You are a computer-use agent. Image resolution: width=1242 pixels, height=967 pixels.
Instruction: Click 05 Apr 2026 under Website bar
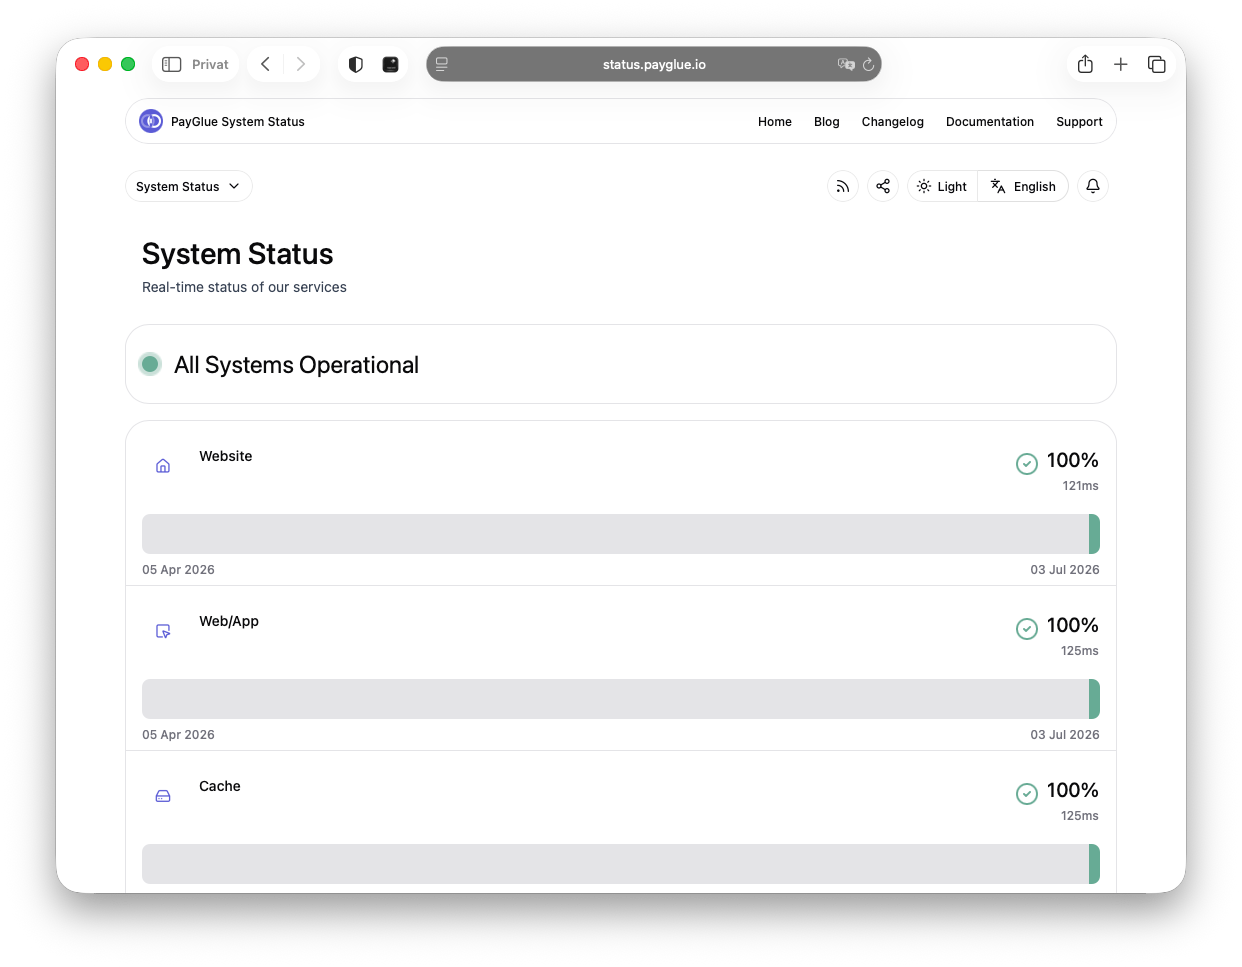tap(178, 570)
